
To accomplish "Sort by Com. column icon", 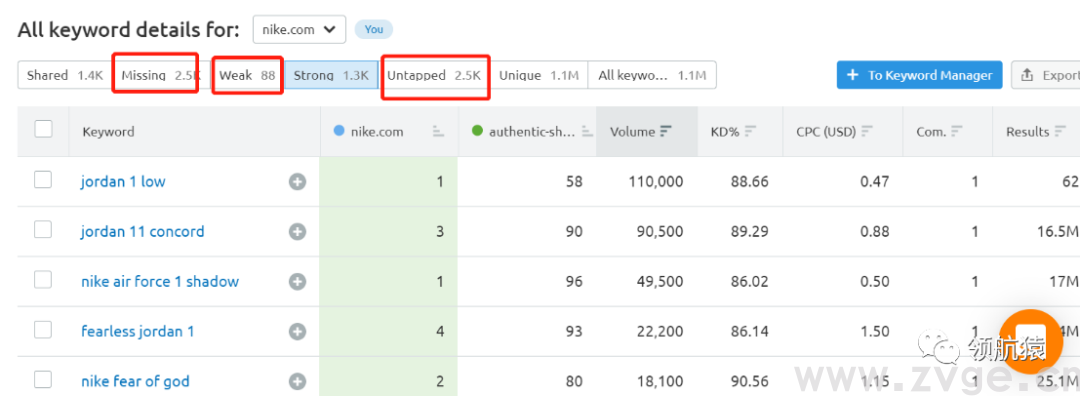I will (957, 131).
